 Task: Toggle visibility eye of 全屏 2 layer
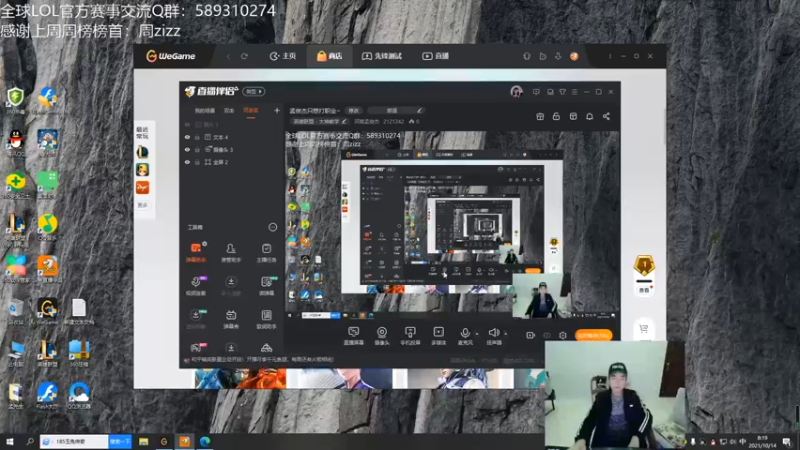pos(187,162)
